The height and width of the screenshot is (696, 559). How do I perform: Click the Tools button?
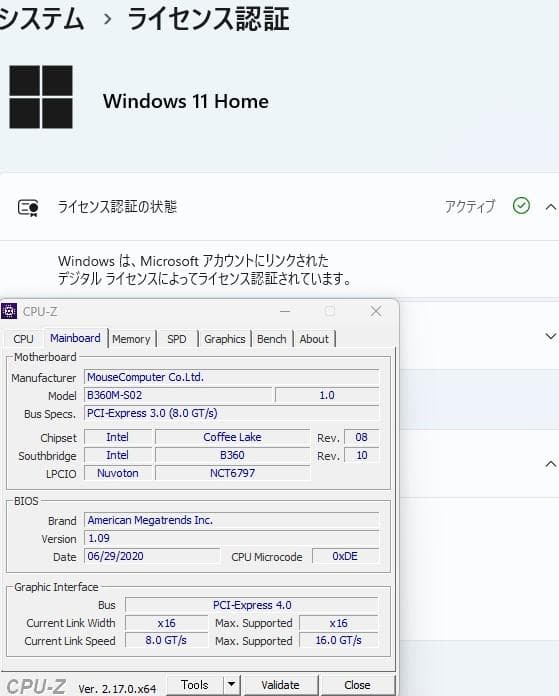click(194, 685)
